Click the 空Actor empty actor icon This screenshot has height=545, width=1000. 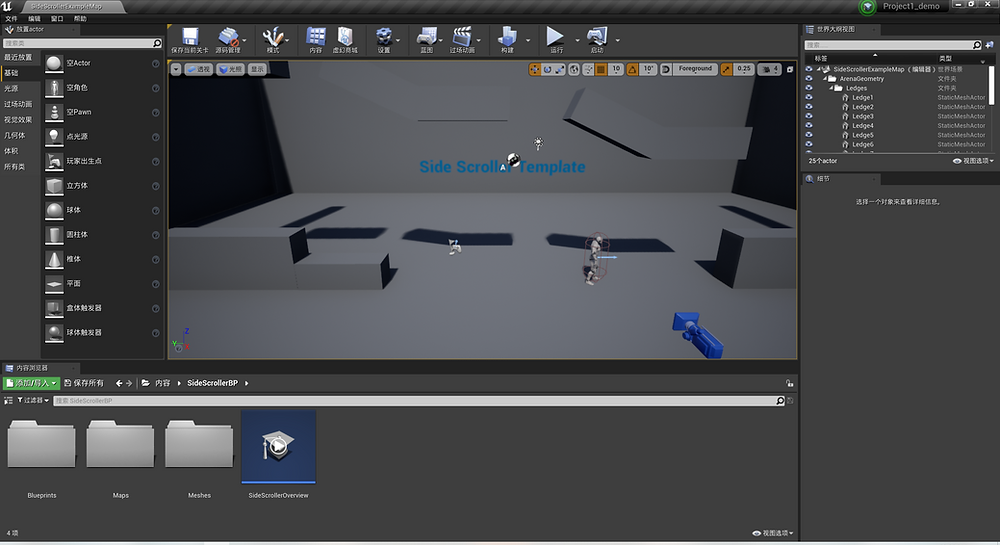click(54, 63)
